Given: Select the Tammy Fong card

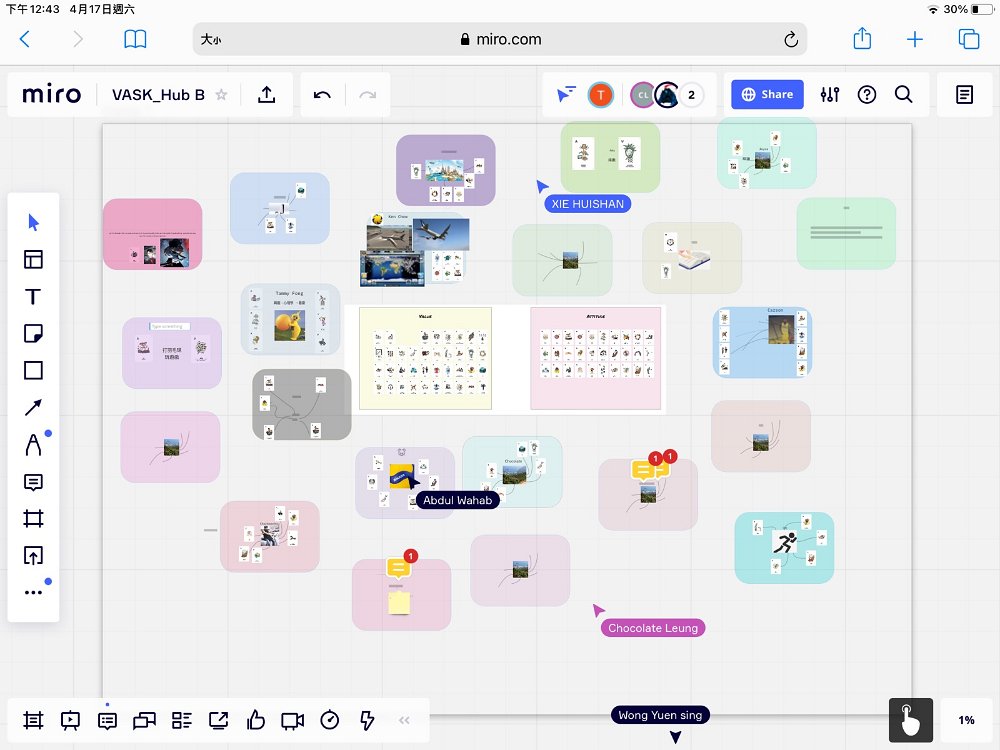Looking at the screenshot, I should [290, 320].
